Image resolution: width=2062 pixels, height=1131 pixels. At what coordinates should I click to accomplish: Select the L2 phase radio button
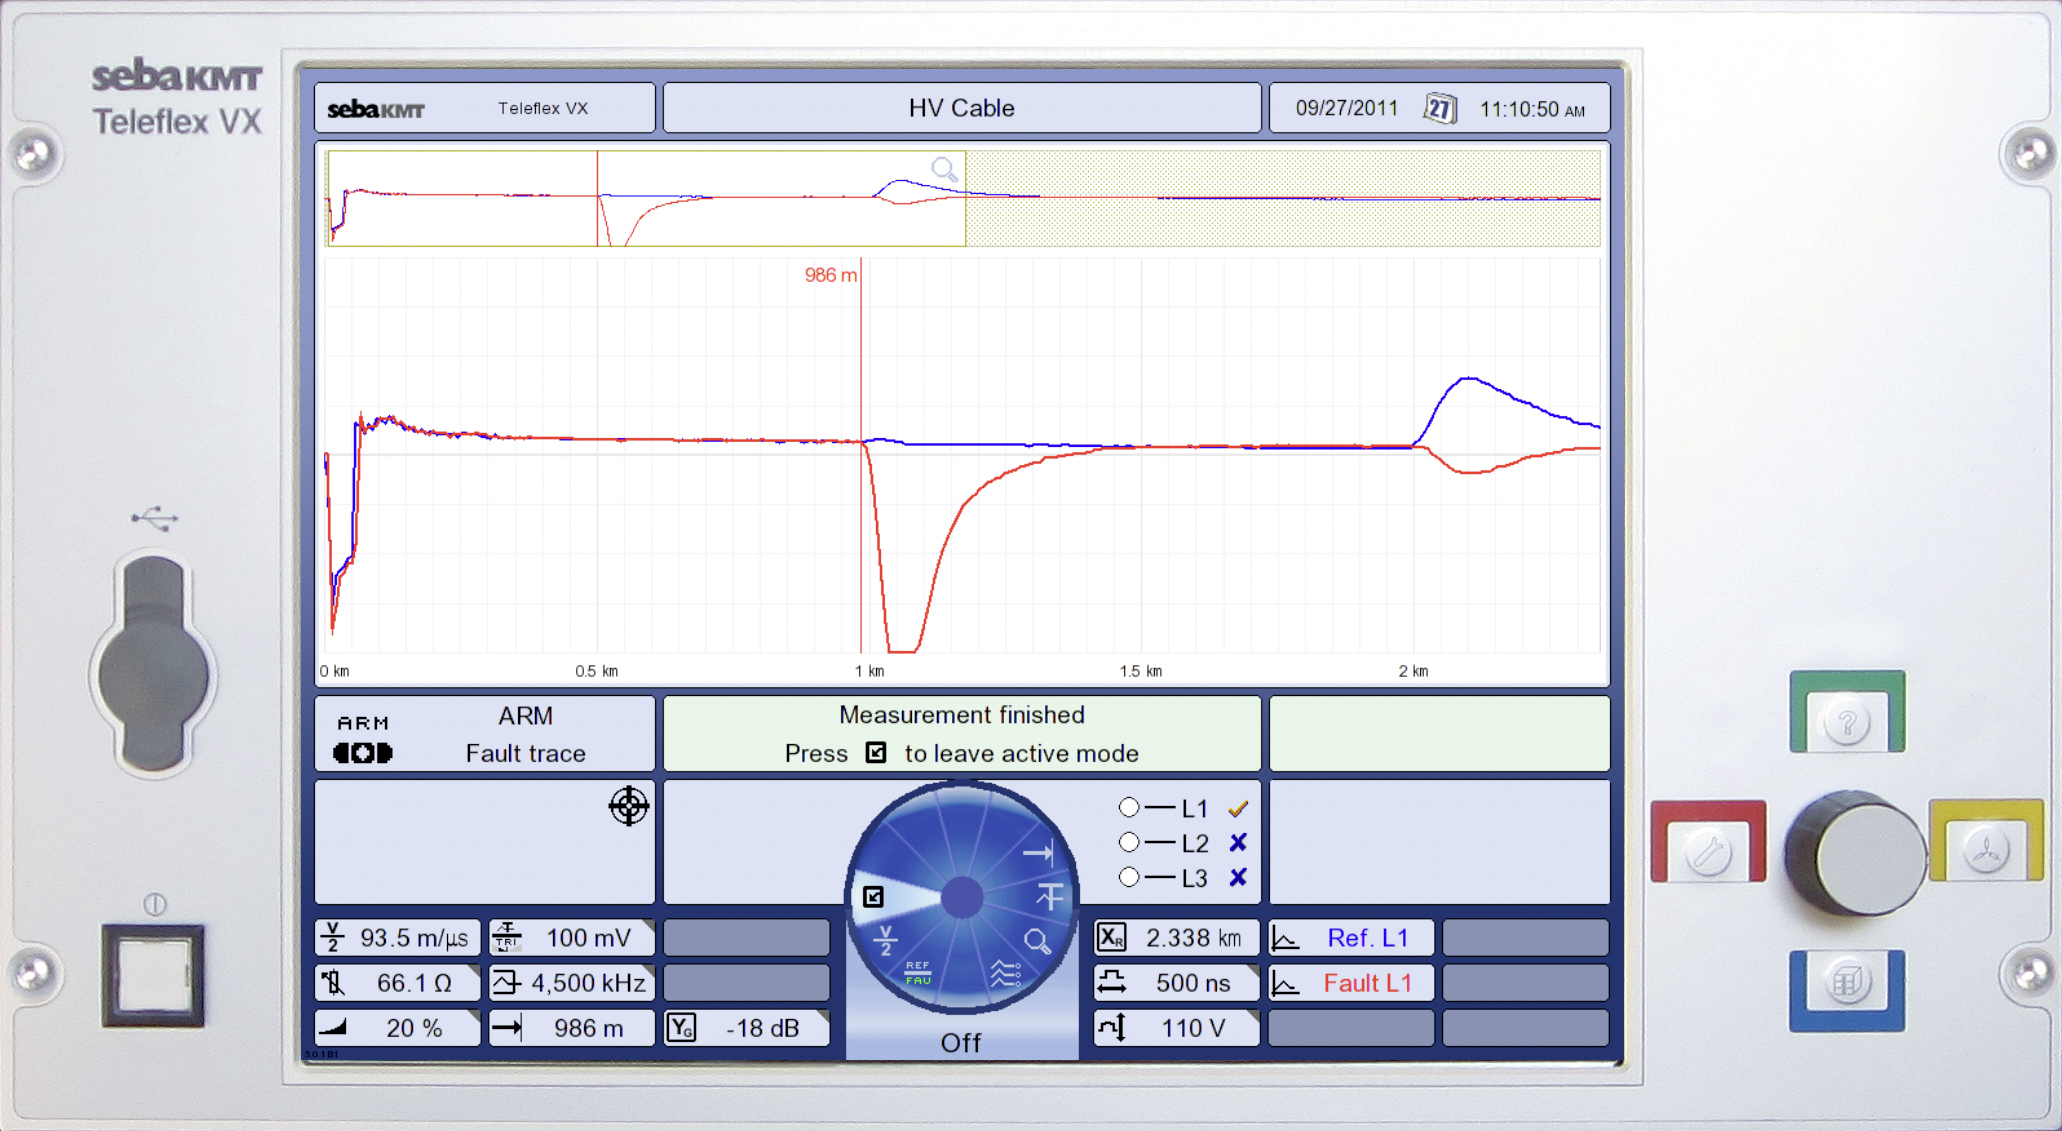[1129, 842]
